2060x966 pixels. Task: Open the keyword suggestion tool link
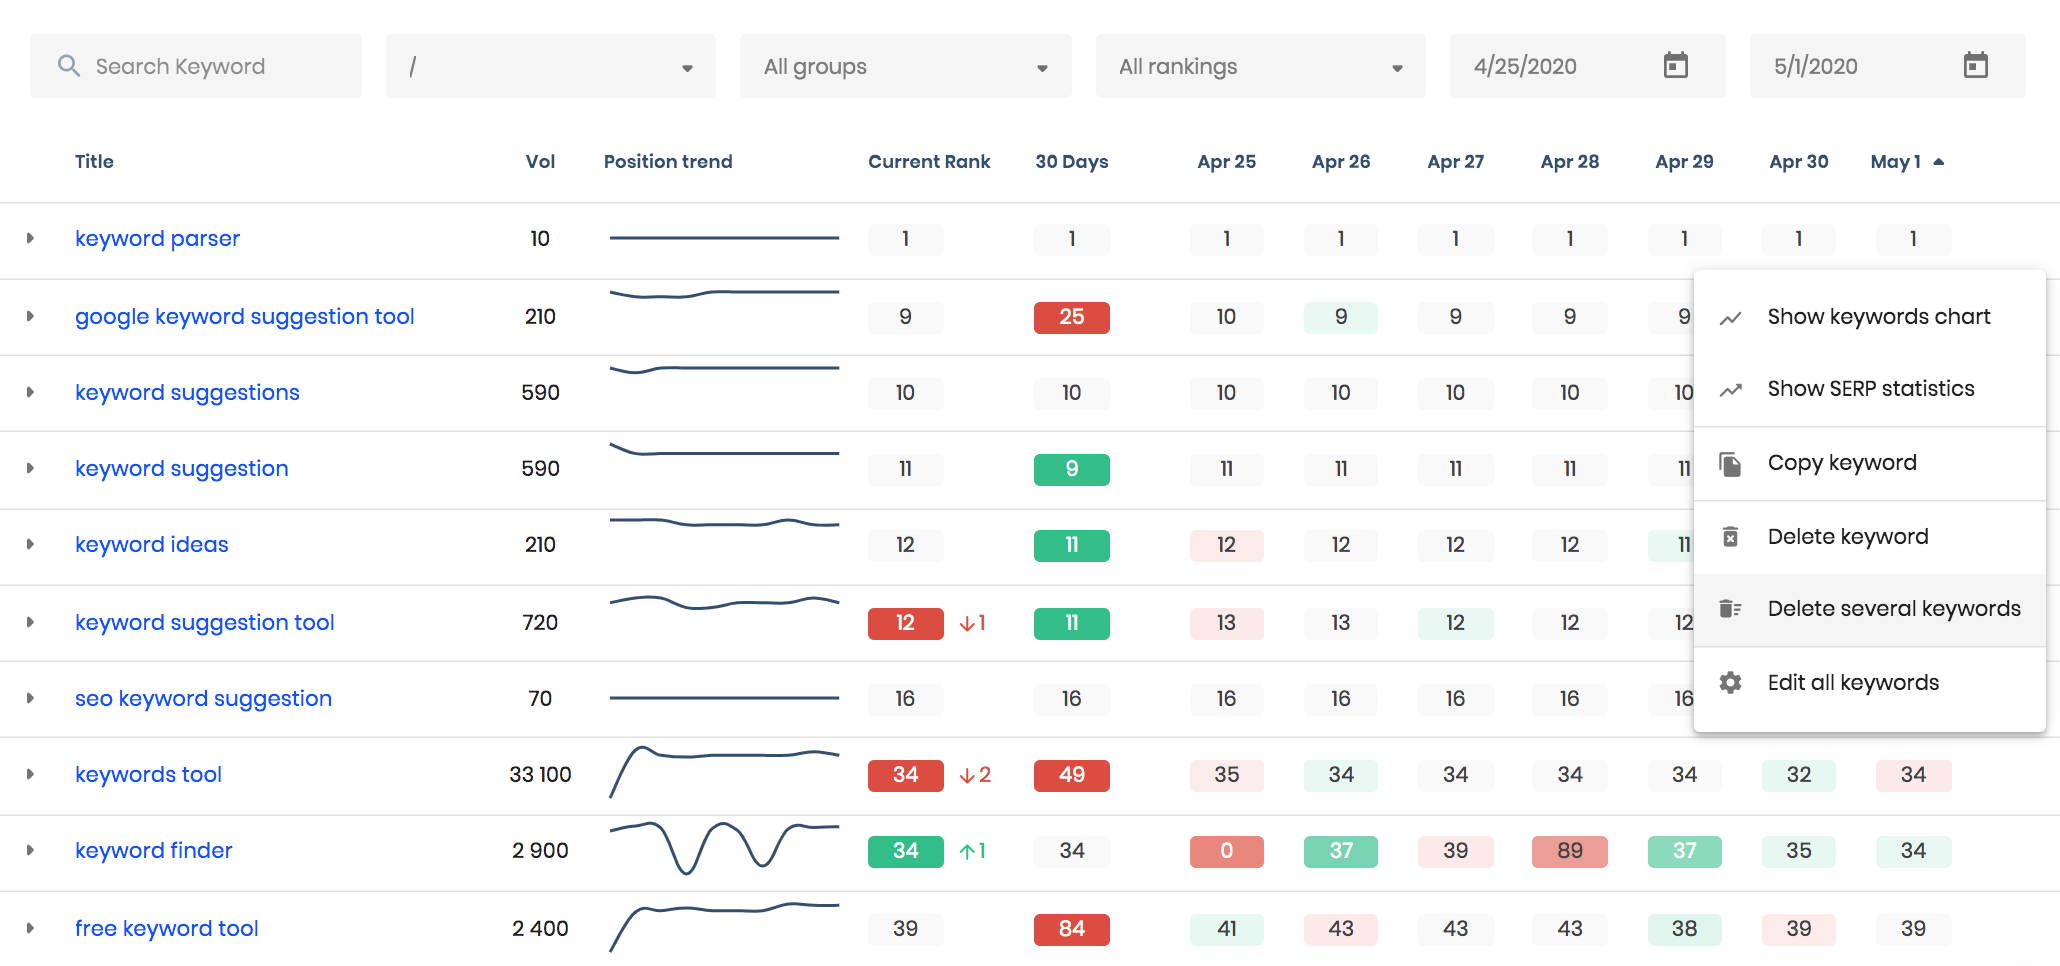pyautogui.click(x=204, y=623)
